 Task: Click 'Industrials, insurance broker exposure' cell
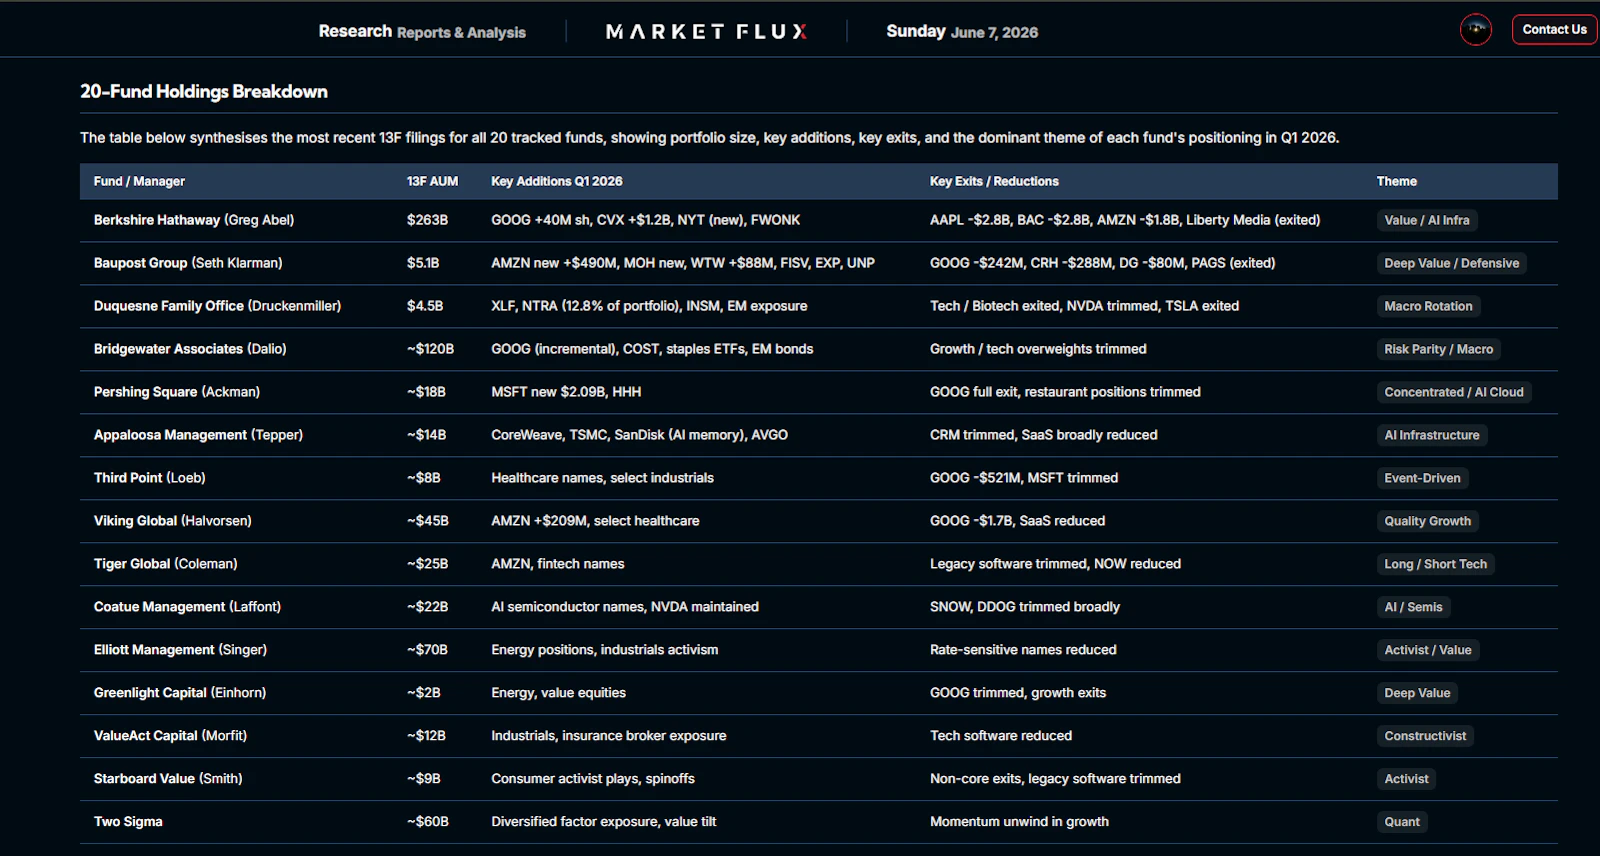(609, 736)
